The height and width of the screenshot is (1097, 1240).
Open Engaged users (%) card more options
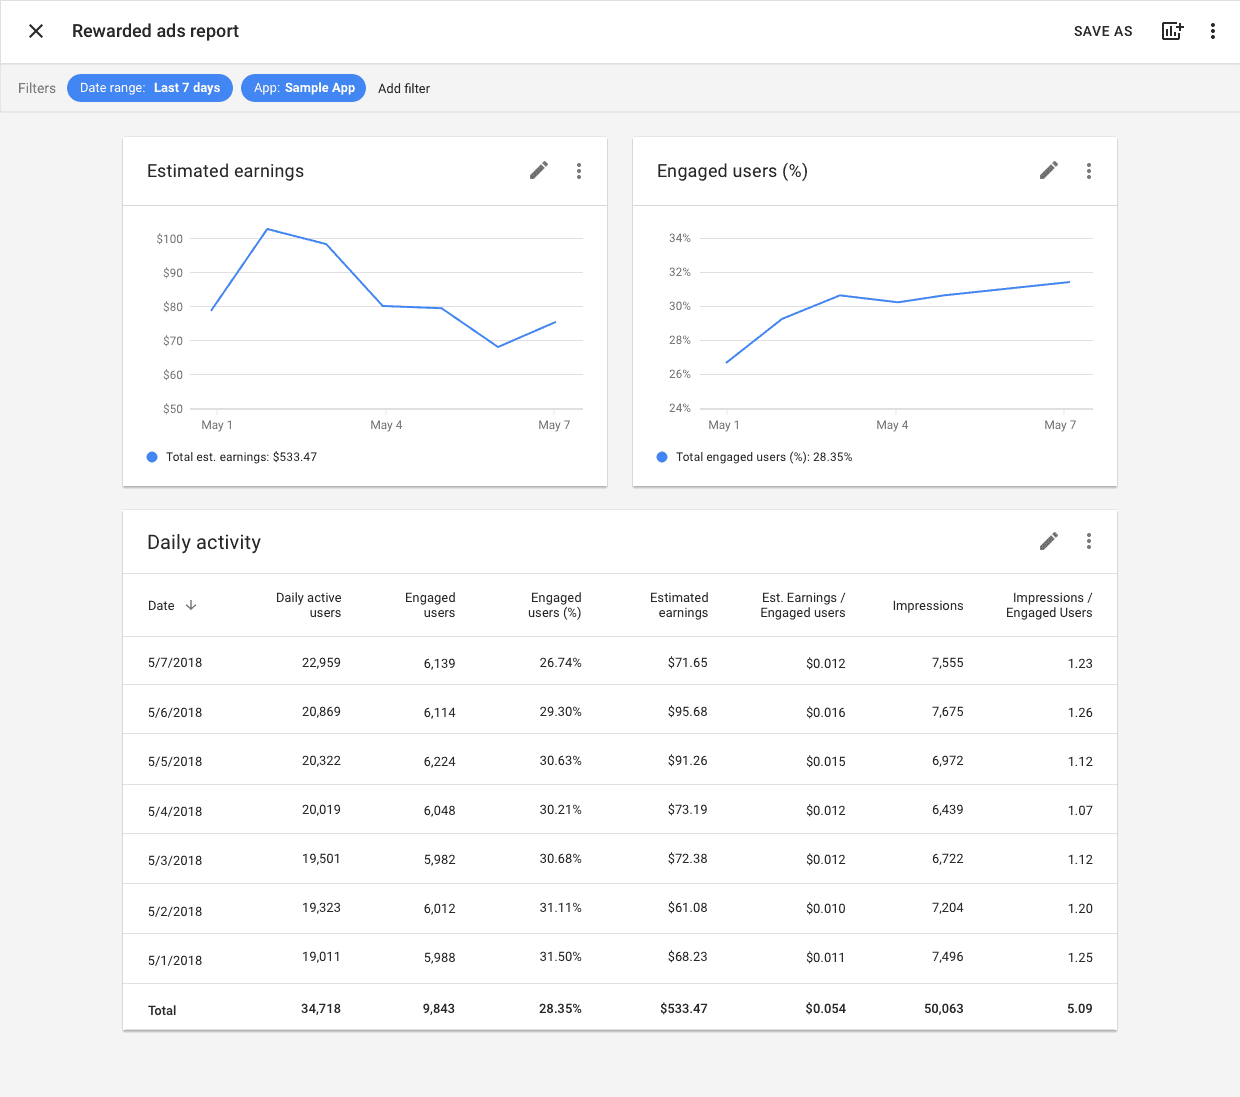(x=1089, y=171)
